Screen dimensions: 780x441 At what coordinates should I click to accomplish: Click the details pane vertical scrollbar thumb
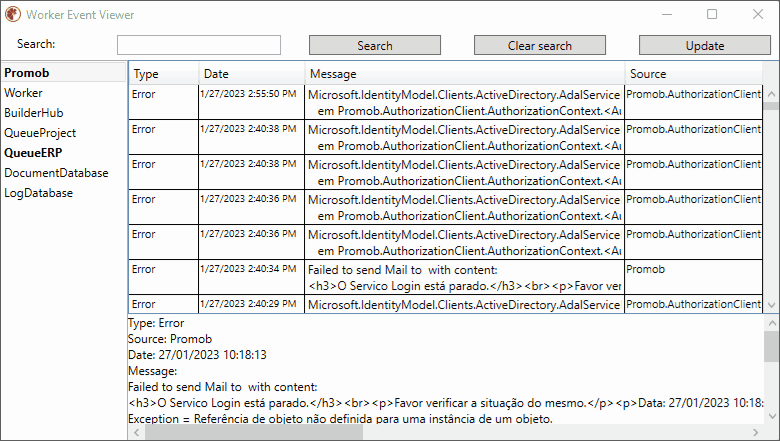tap(772, 347)
